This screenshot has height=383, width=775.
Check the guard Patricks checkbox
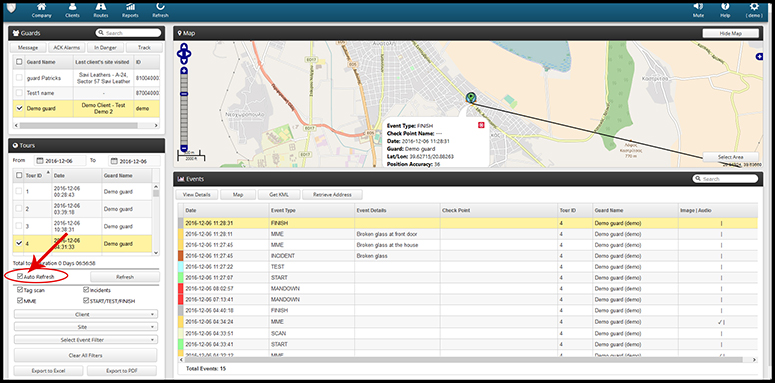19,78
